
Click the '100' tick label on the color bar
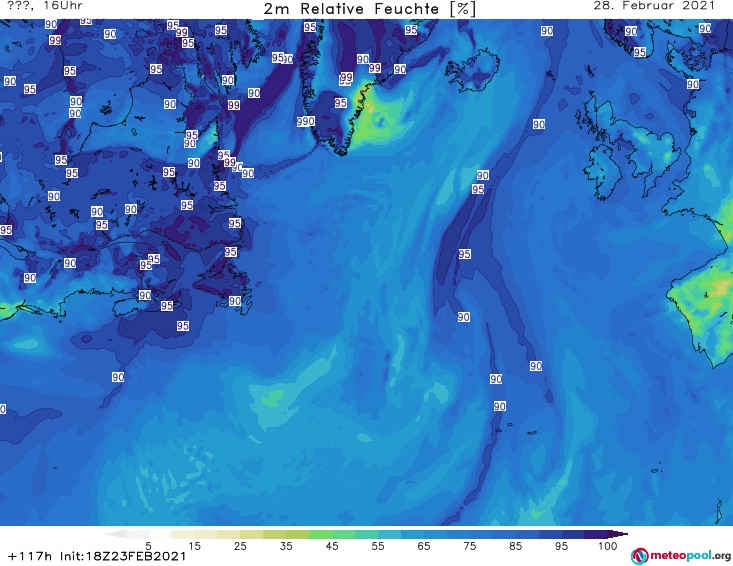(x=608, y=546)
